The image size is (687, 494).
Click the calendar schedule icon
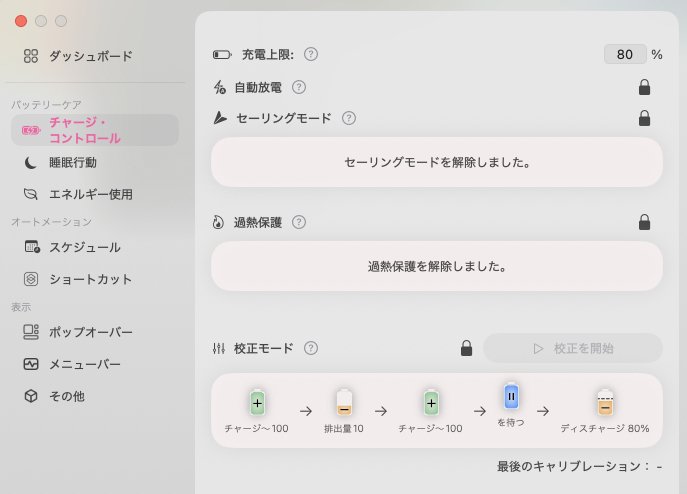[x=32, y=247]
